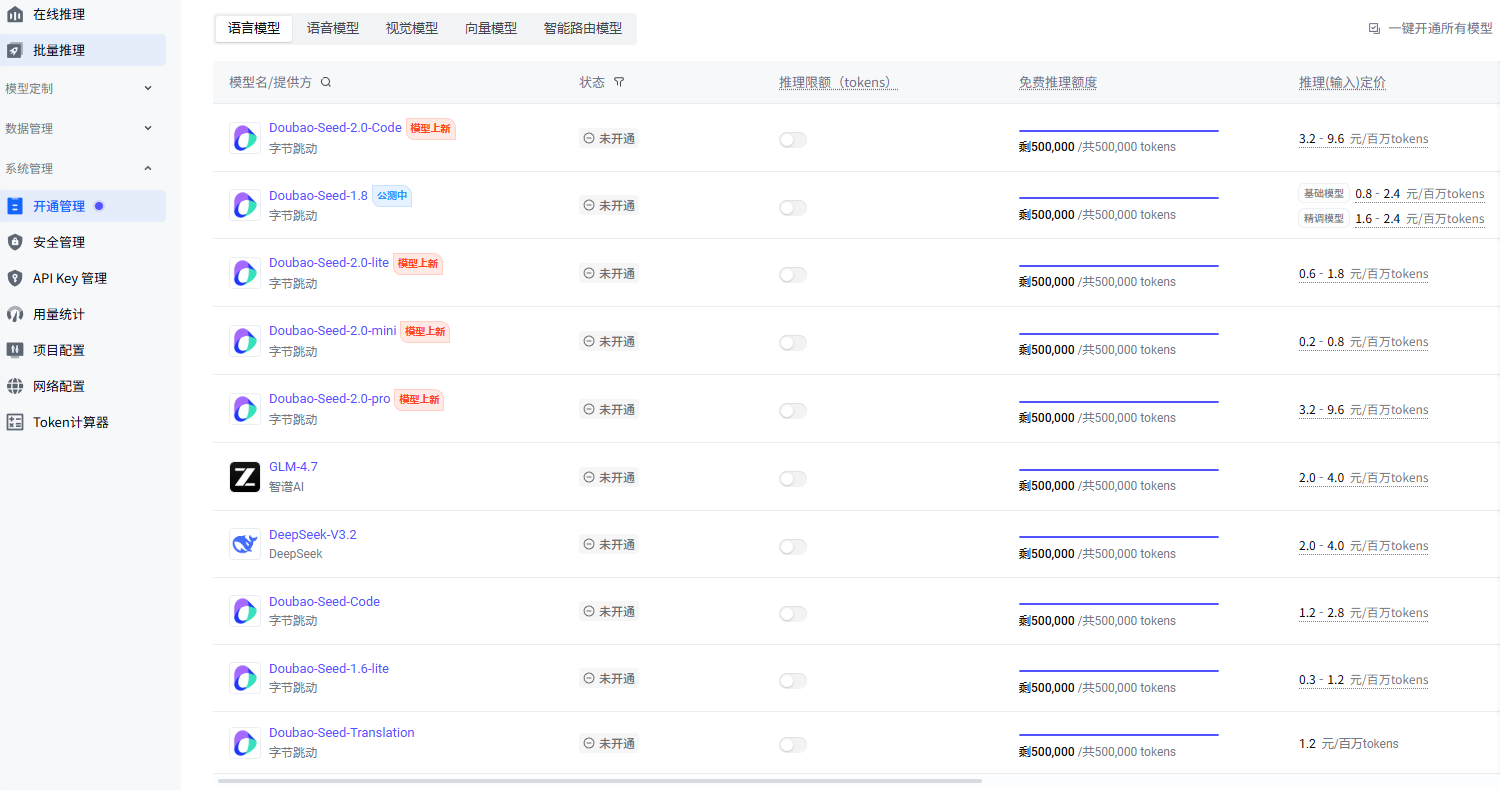Image resolution: width=1500 pixels, height=790 pixels.
Task: Click the Doubao-Seed-2.0-lite model logo
Action: point(245,273)
